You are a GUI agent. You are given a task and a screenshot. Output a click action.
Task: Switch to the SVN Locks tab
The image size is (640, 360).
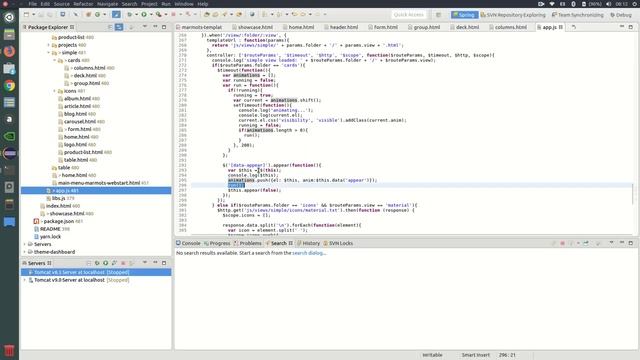338,243
